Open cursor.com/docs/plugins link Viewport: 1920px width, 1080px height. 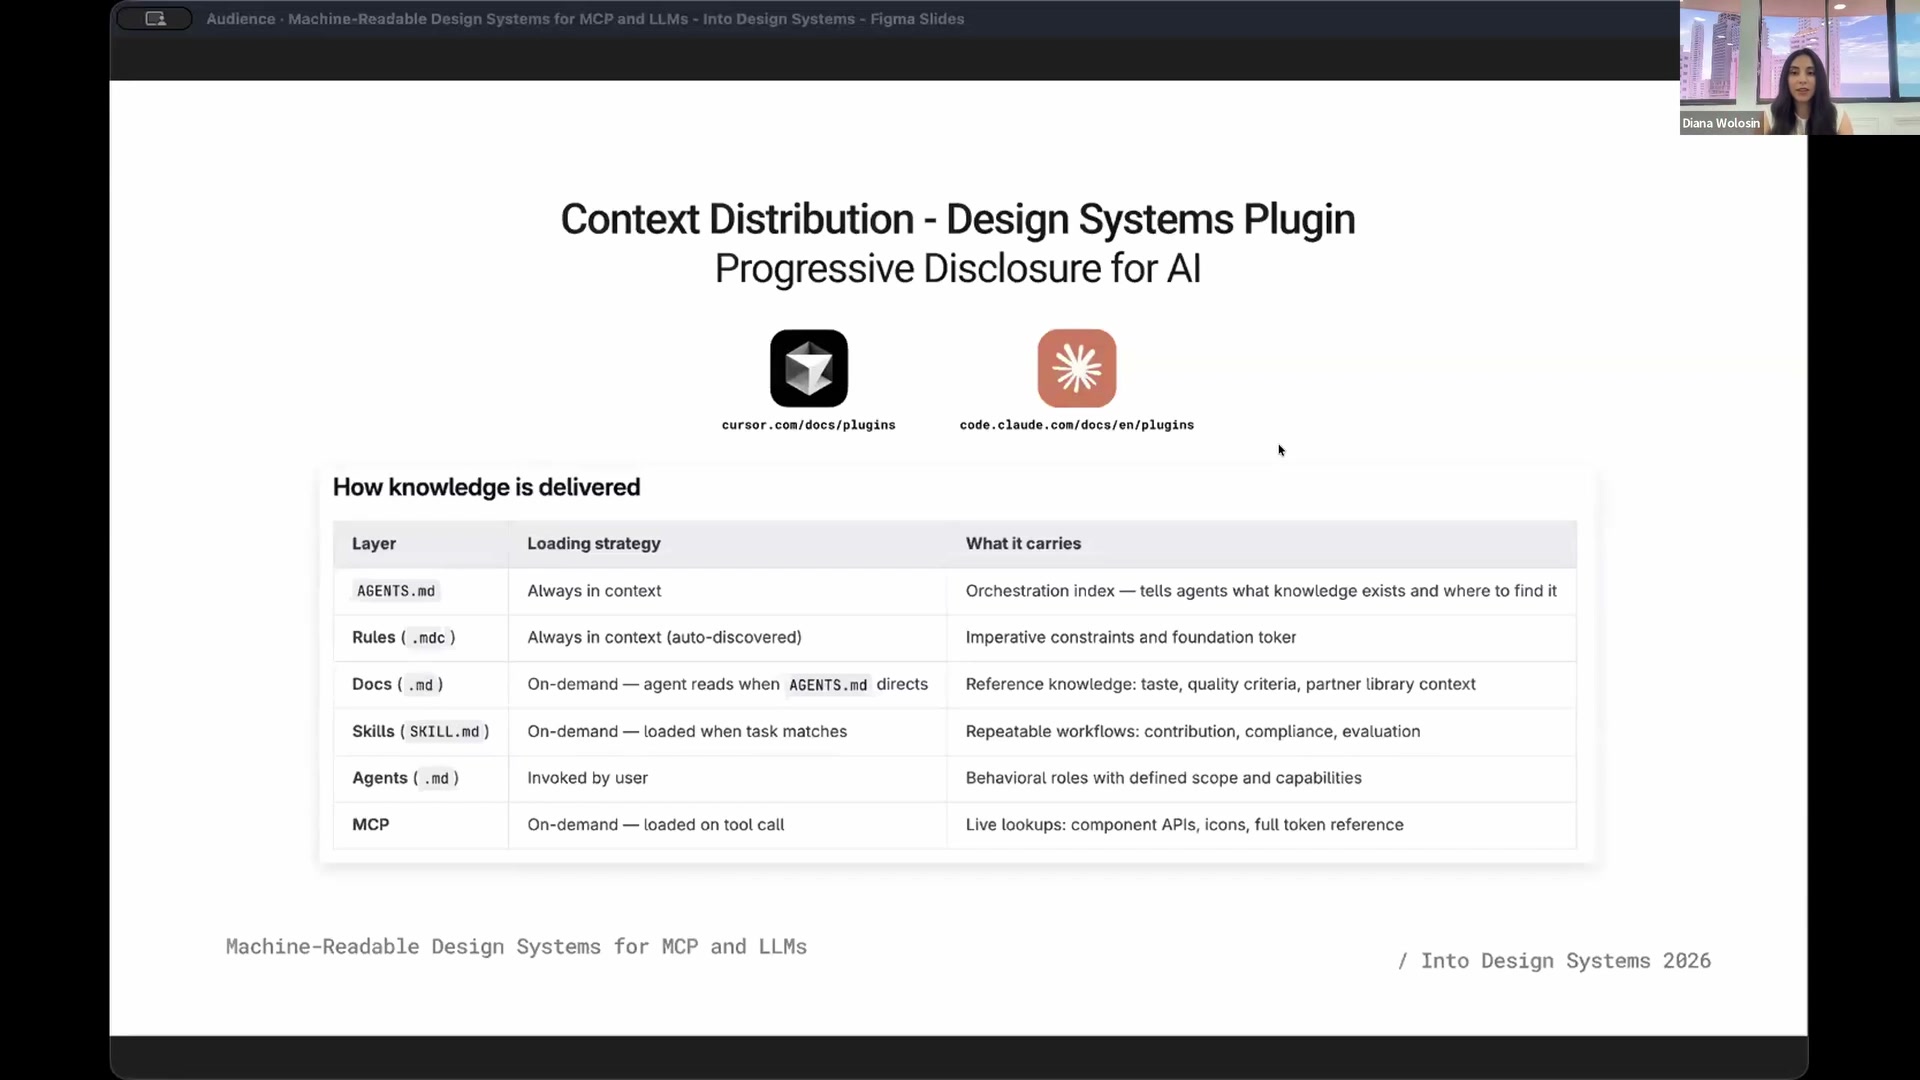coord(809,424)
